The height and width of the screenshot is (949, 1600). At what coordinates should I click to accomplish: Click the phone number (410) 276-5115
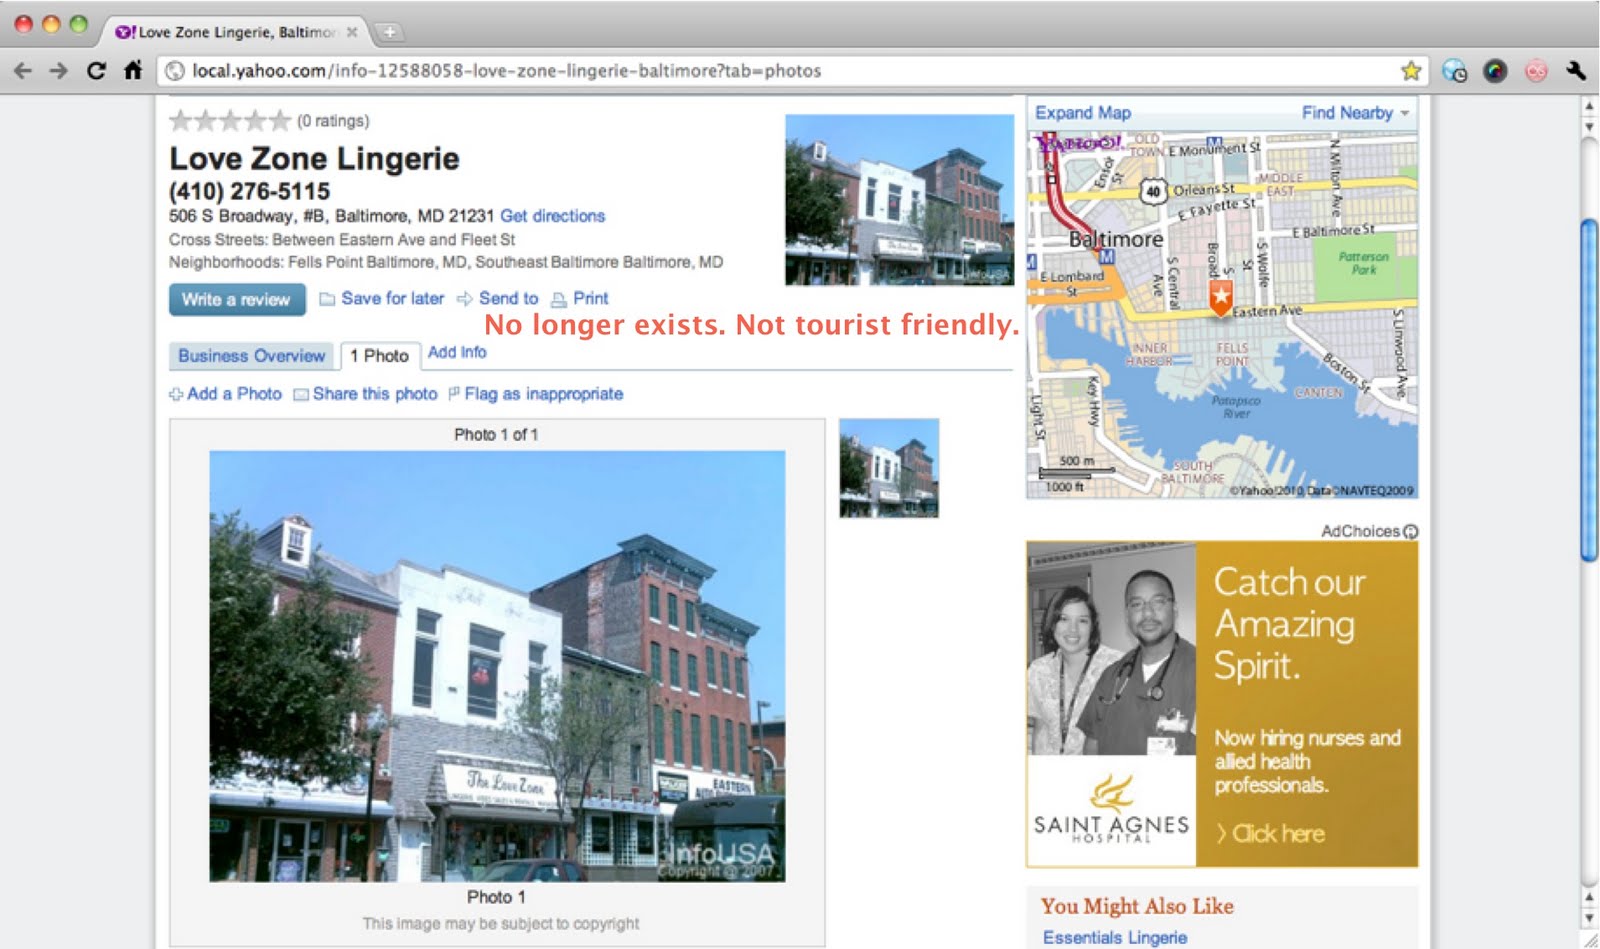click(x=250, y=191)
